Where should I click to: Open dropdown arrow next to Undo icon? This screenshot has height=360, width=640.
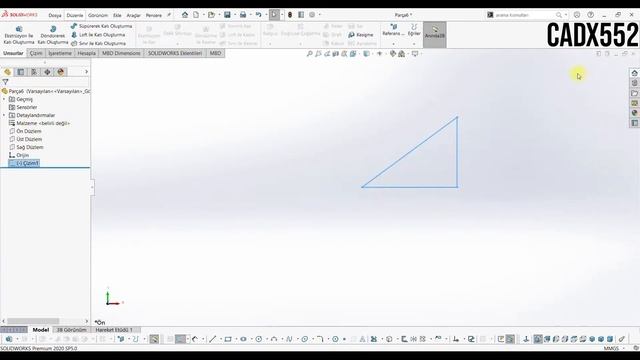tap(266, 15)
